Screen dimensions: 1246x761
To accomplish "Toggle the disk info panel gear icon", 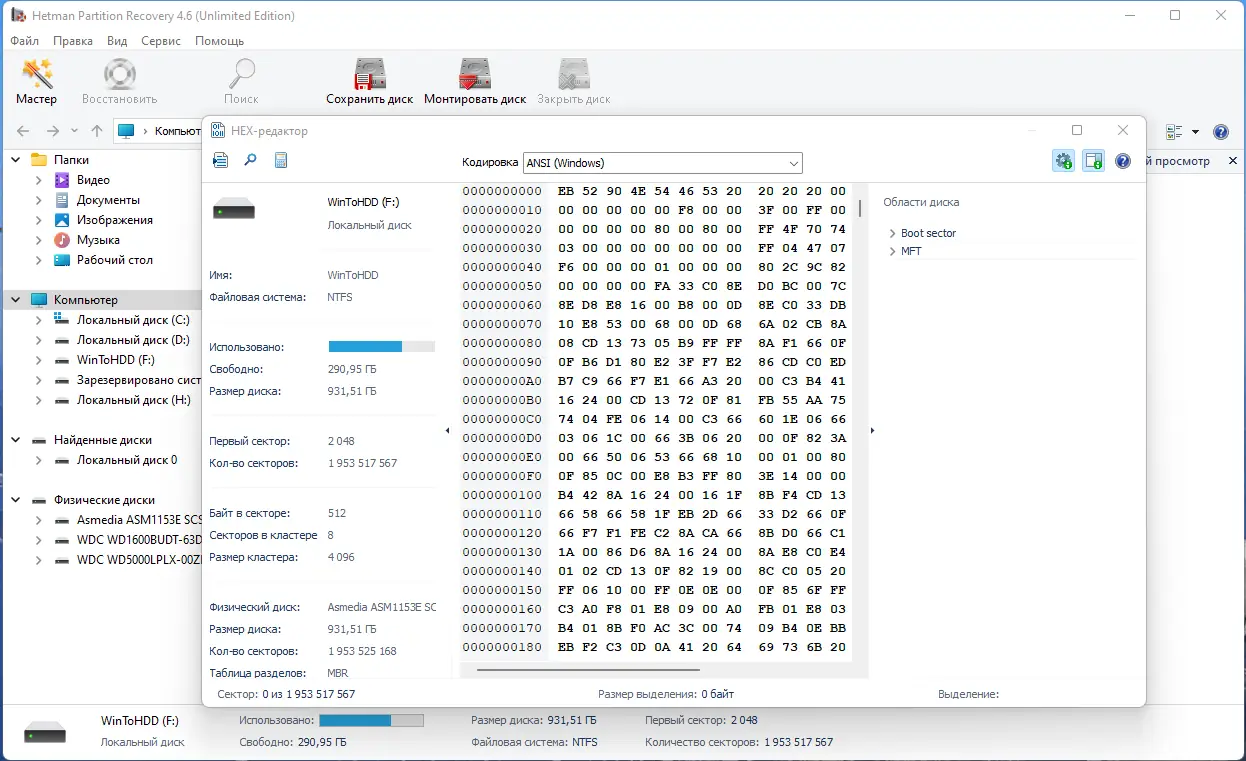I will (x=1063, y=161).
